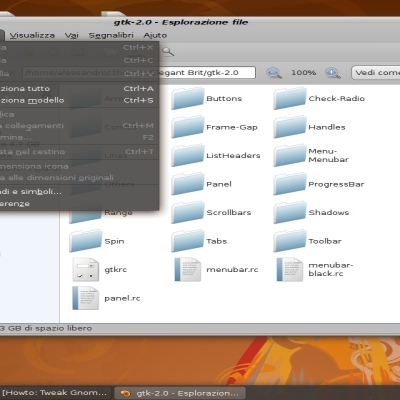Switch to the 'Howto: Tweak Gnom...' taskbar window
400x400 pixels.
(x=55, y=393)
